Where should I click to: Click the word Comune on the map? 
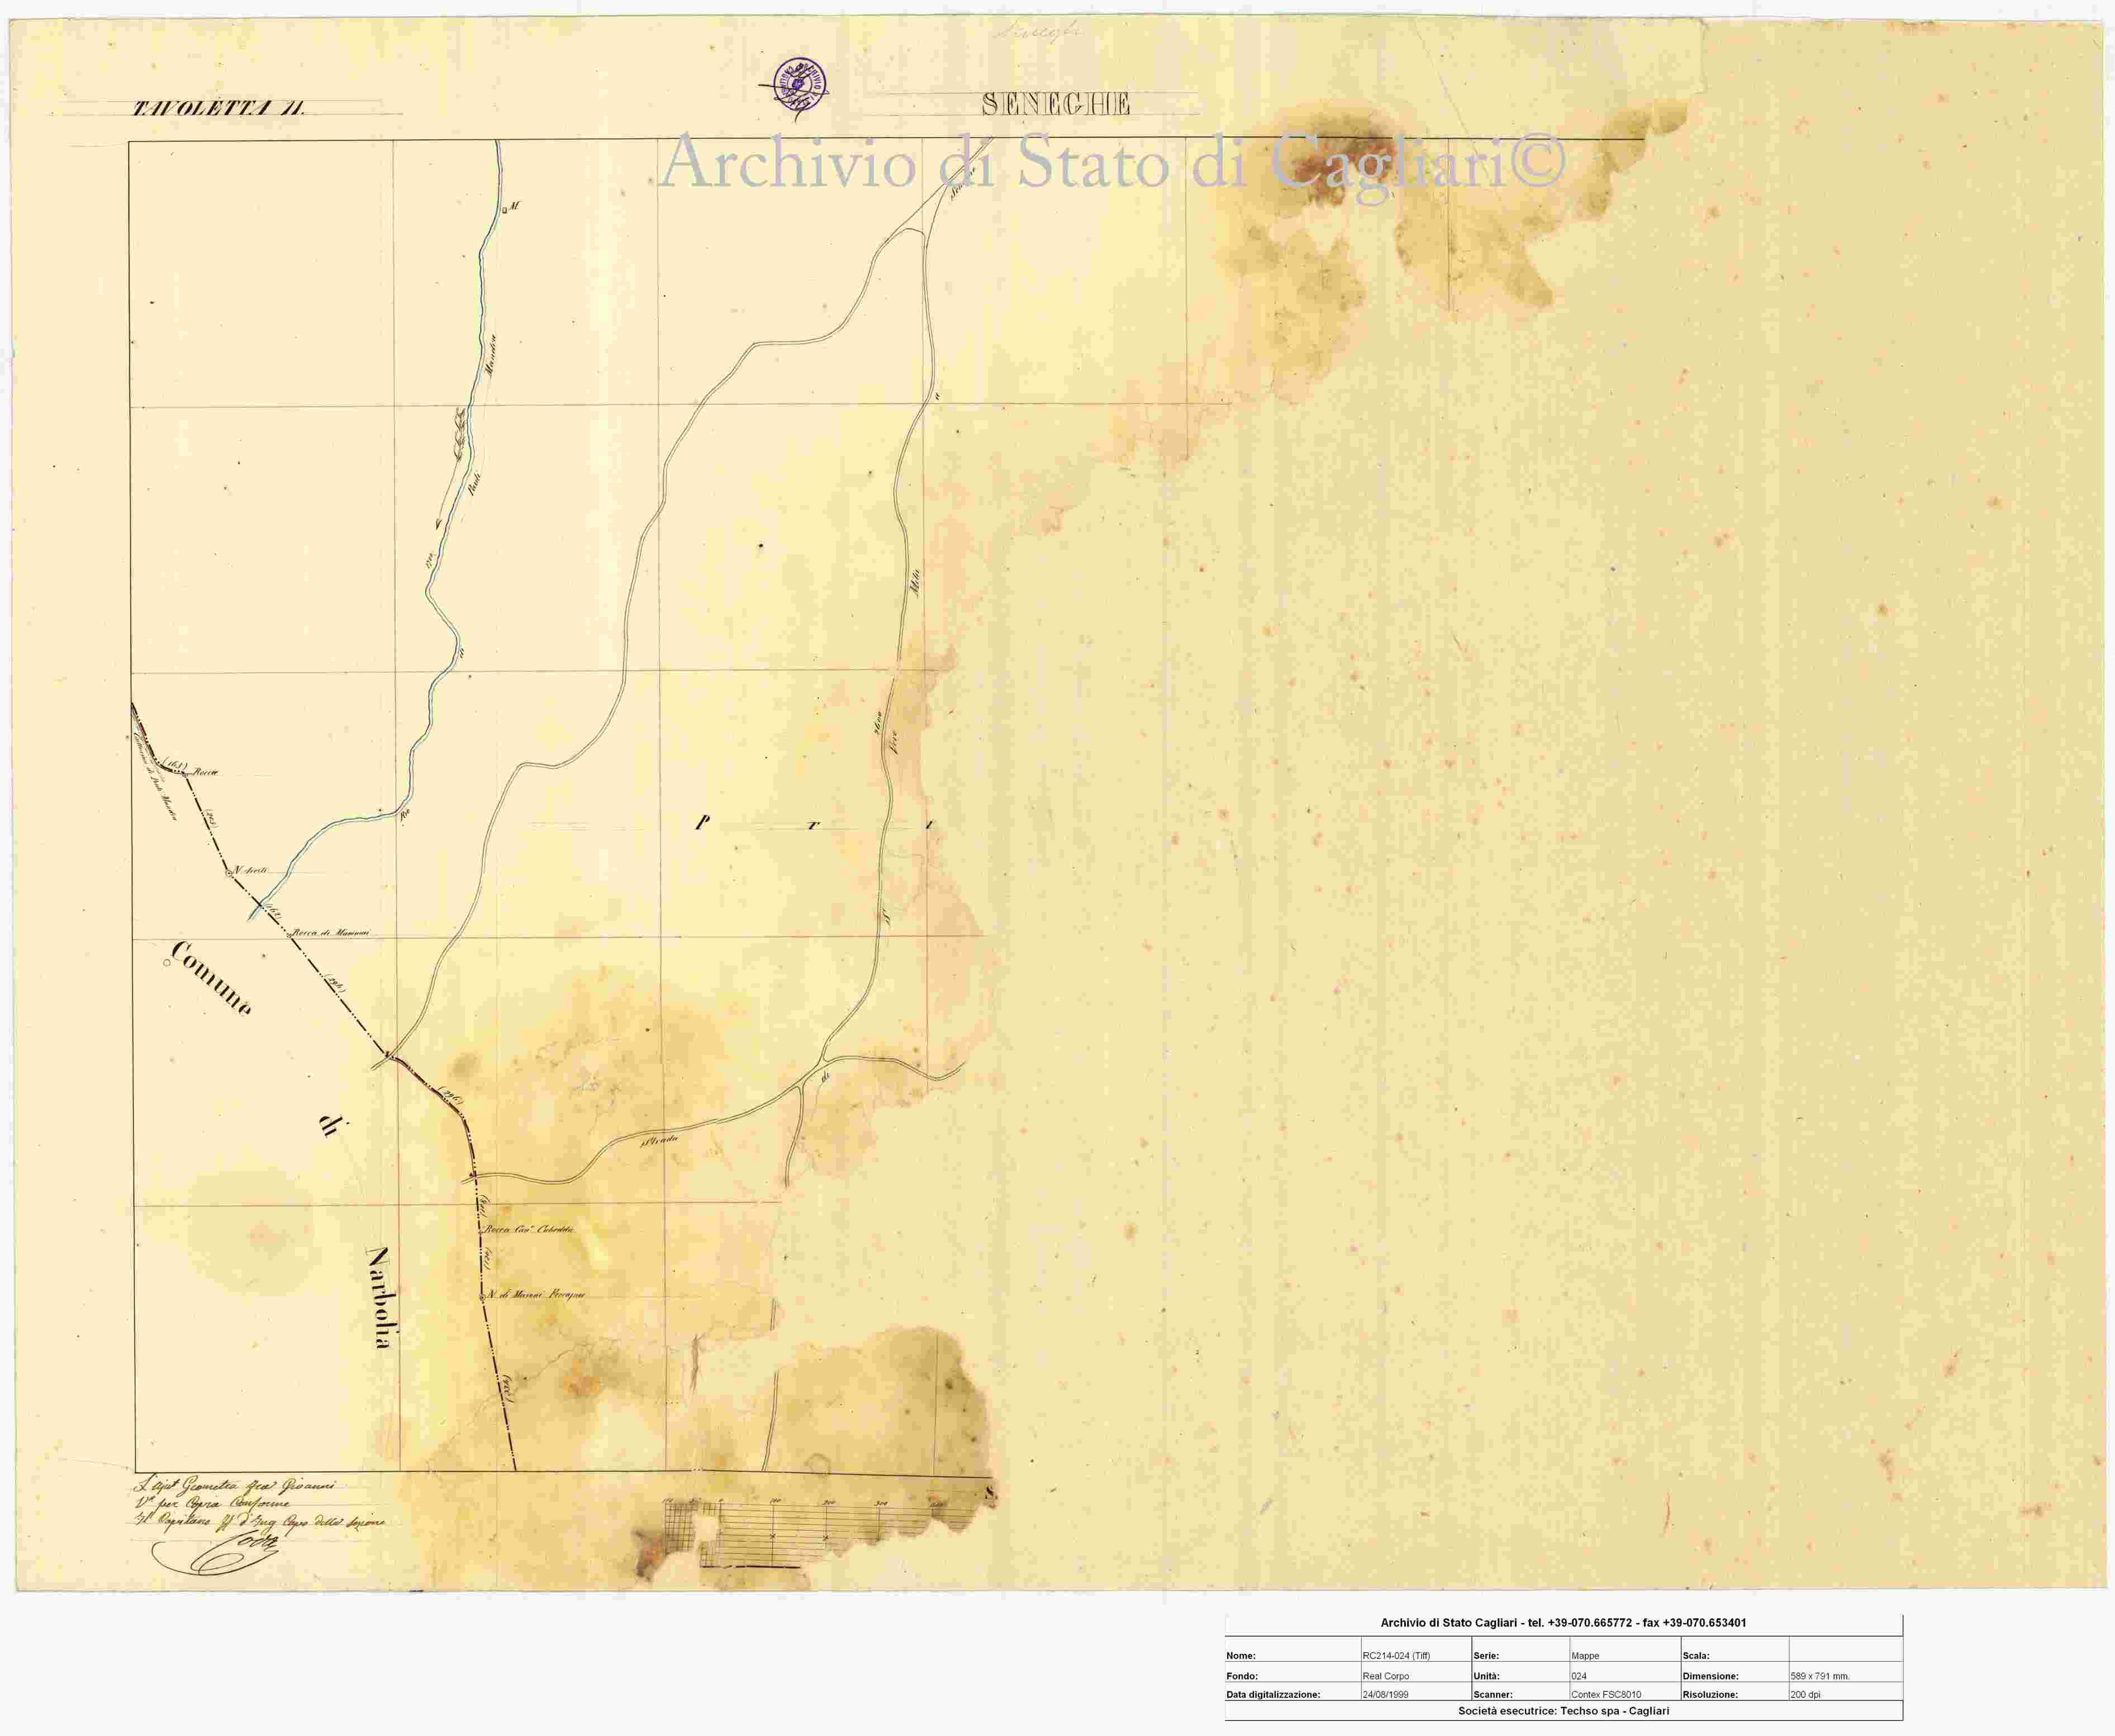[211, 978]
